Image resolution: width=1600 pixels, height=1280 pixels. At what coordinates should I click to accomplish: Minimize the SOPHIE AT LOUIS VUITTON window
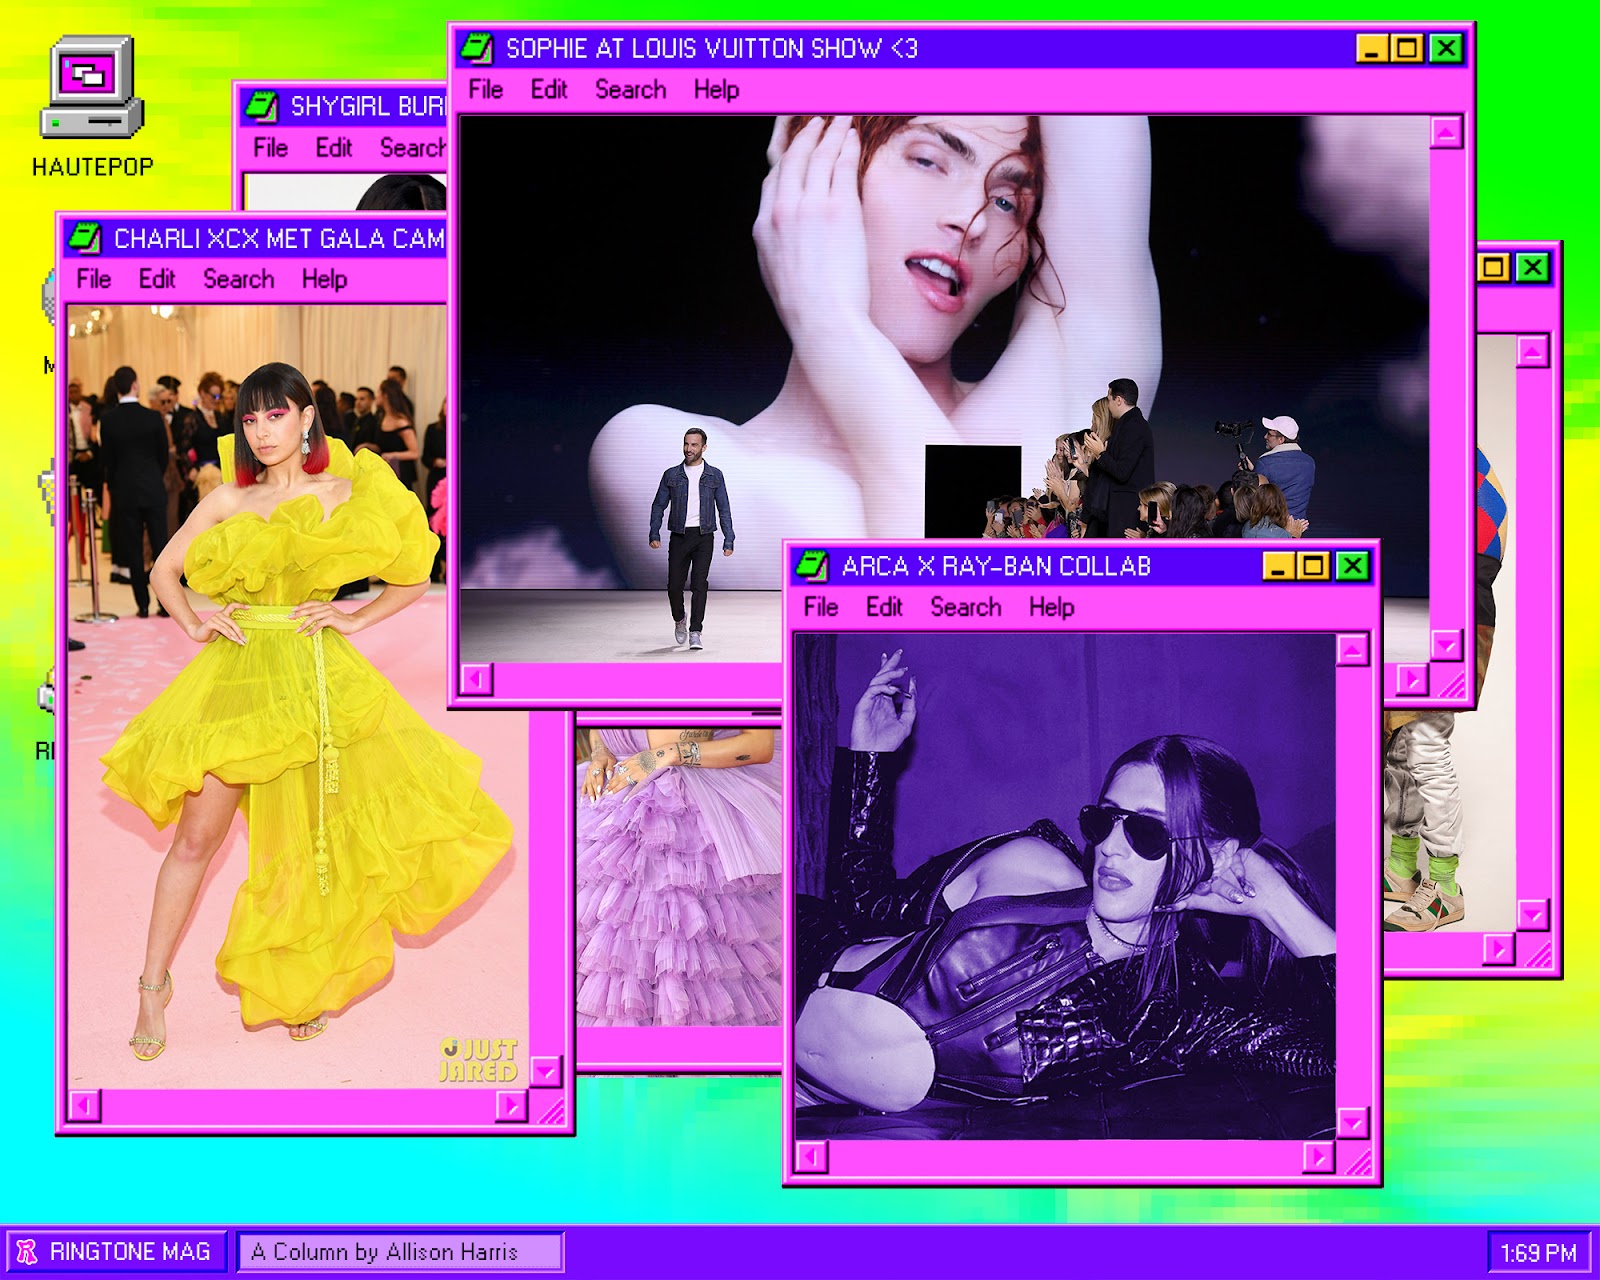[1372, 48]
